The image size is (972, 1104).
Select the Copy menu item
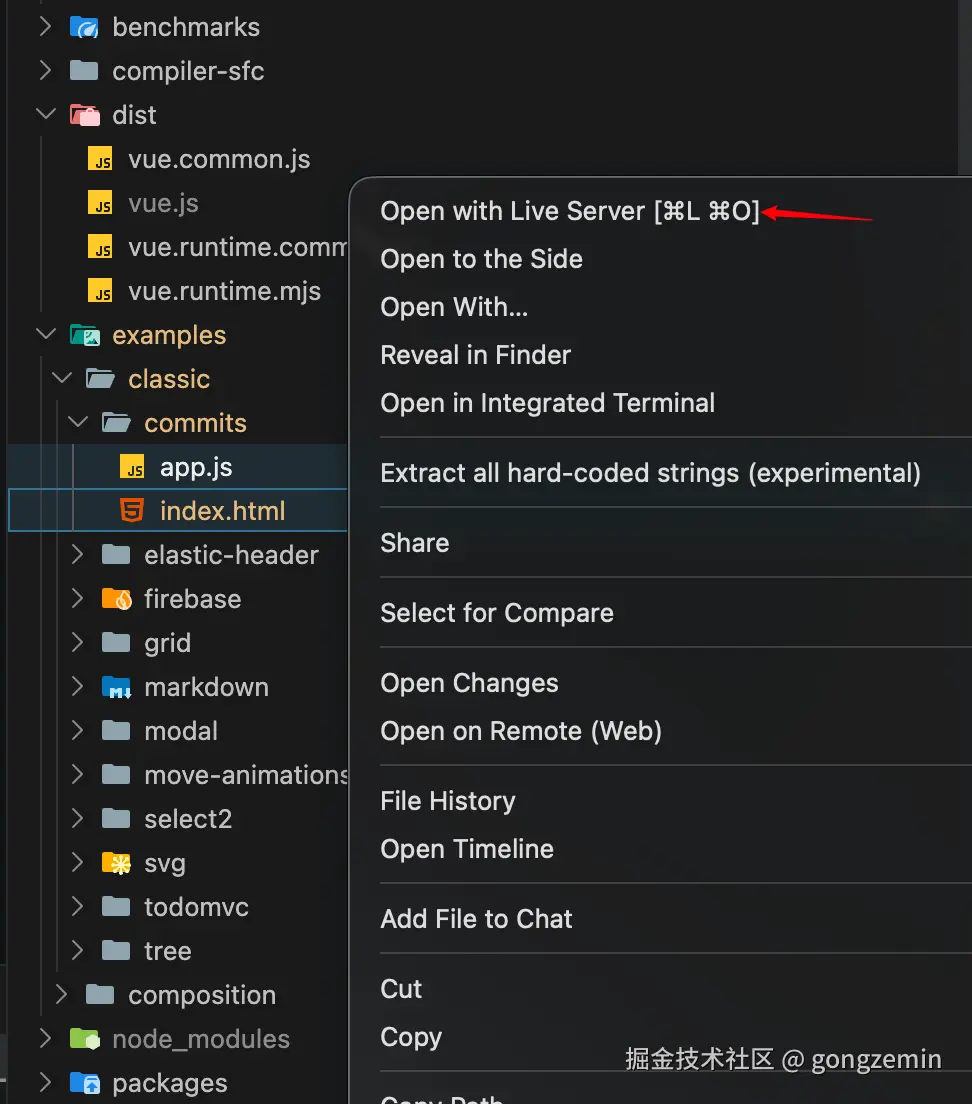[411, 1037]
